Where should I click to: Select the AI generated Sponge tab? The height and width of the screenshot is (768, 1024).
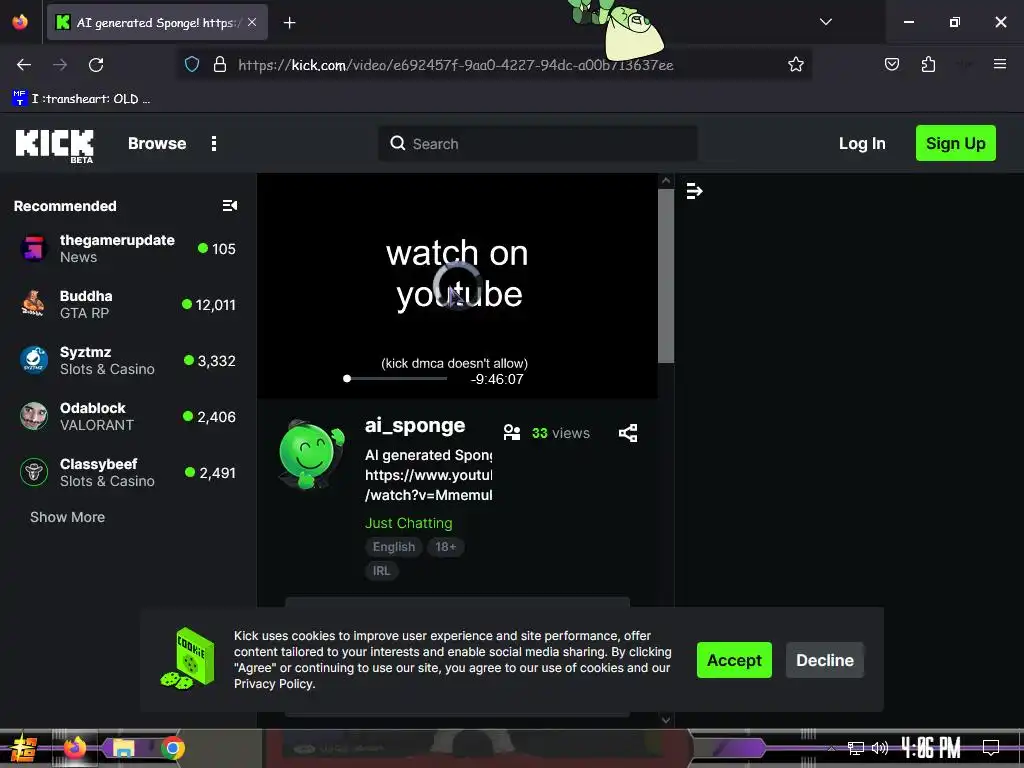click(x=157, y=23)
